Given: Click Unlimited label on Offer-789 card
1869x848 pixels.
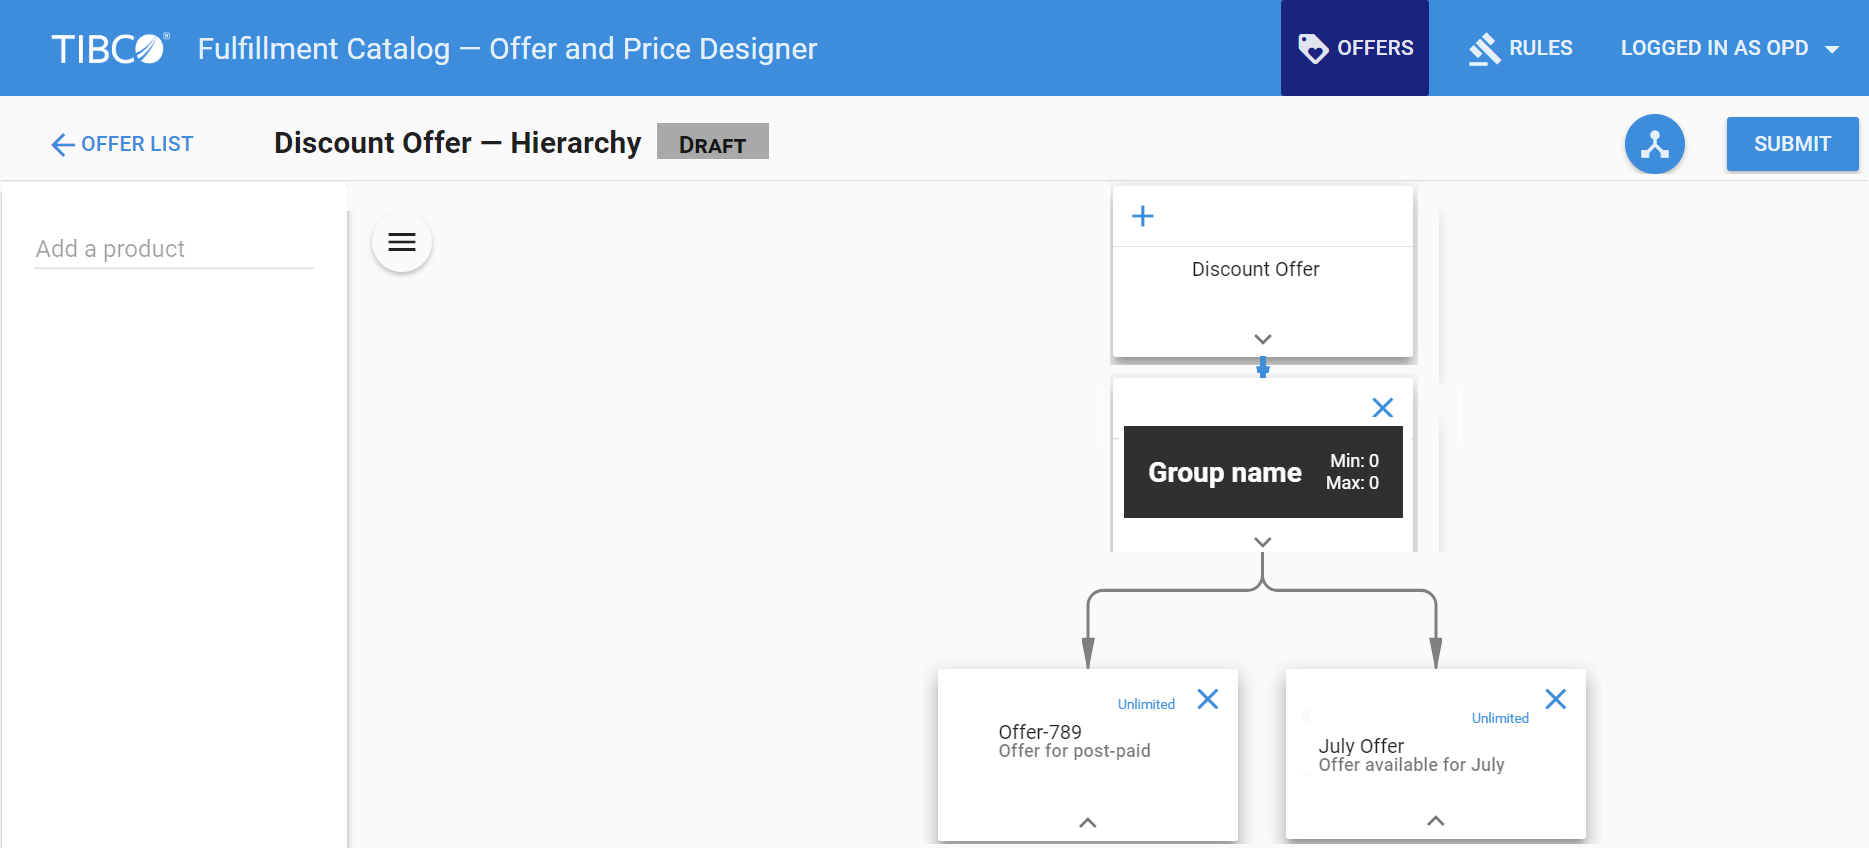Looking at the screenshot, I should 1146,704.
